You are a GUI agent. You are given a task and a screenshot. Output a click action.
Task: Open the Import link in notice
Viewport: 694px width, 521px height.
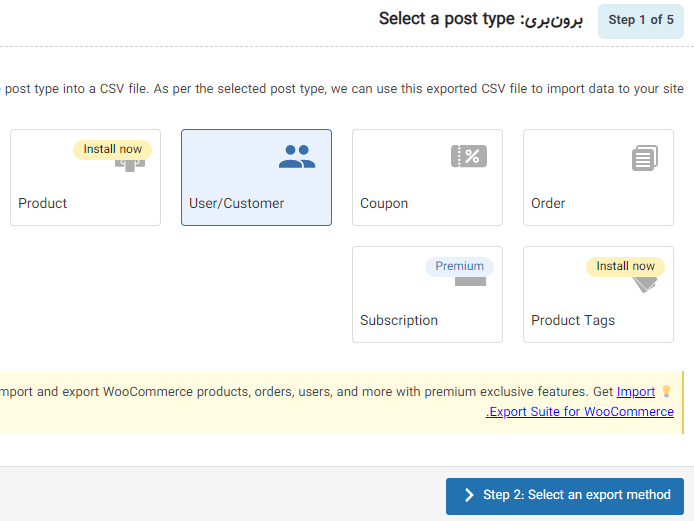pos(636,392)
